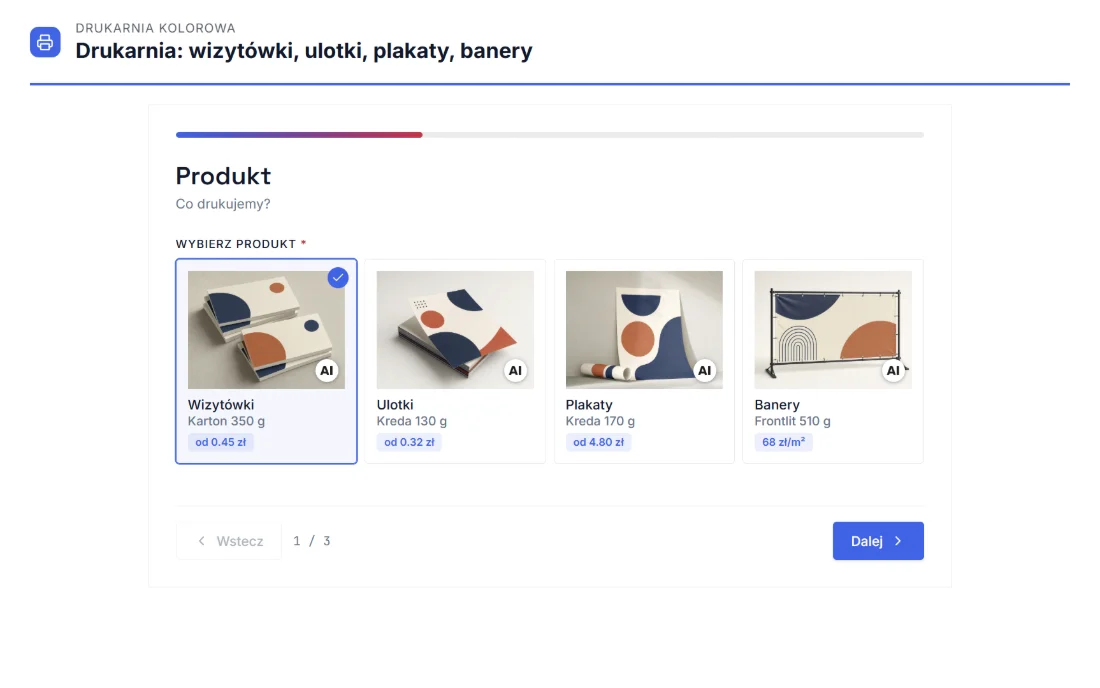Screen dimensions: 1100x688
Task: Click the Drukarnia: wizytówki, ulotki page title
Action: point(304,50)
